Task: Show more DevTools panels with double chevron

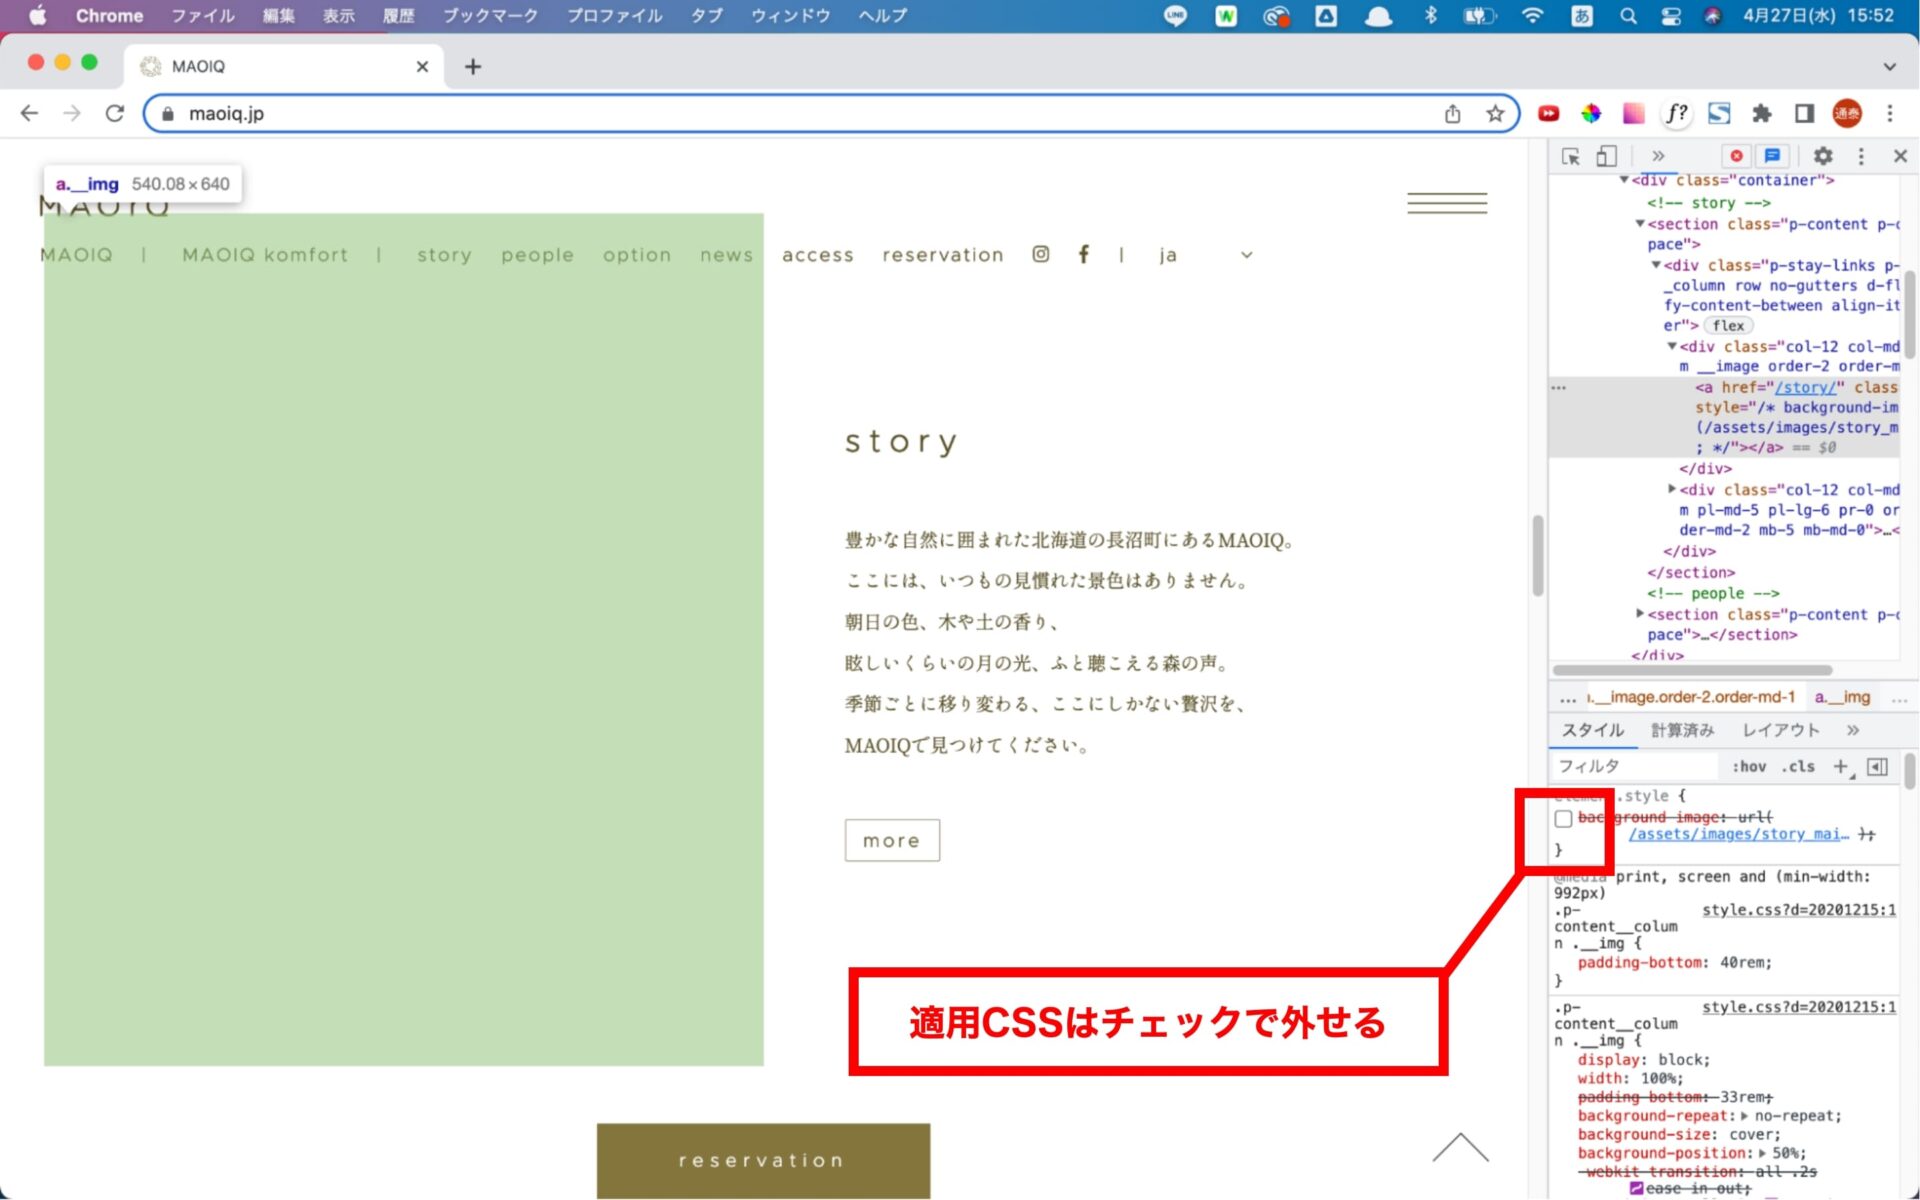Action: click(x=1658, y=156)
